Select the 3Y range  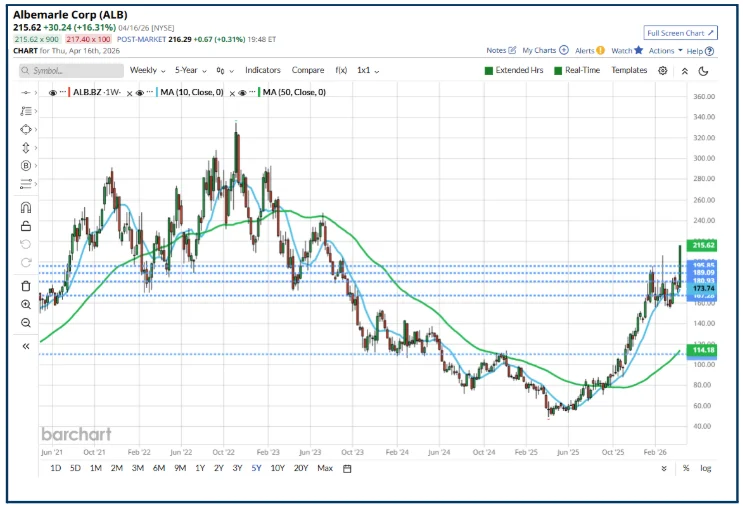click(237, 468)
